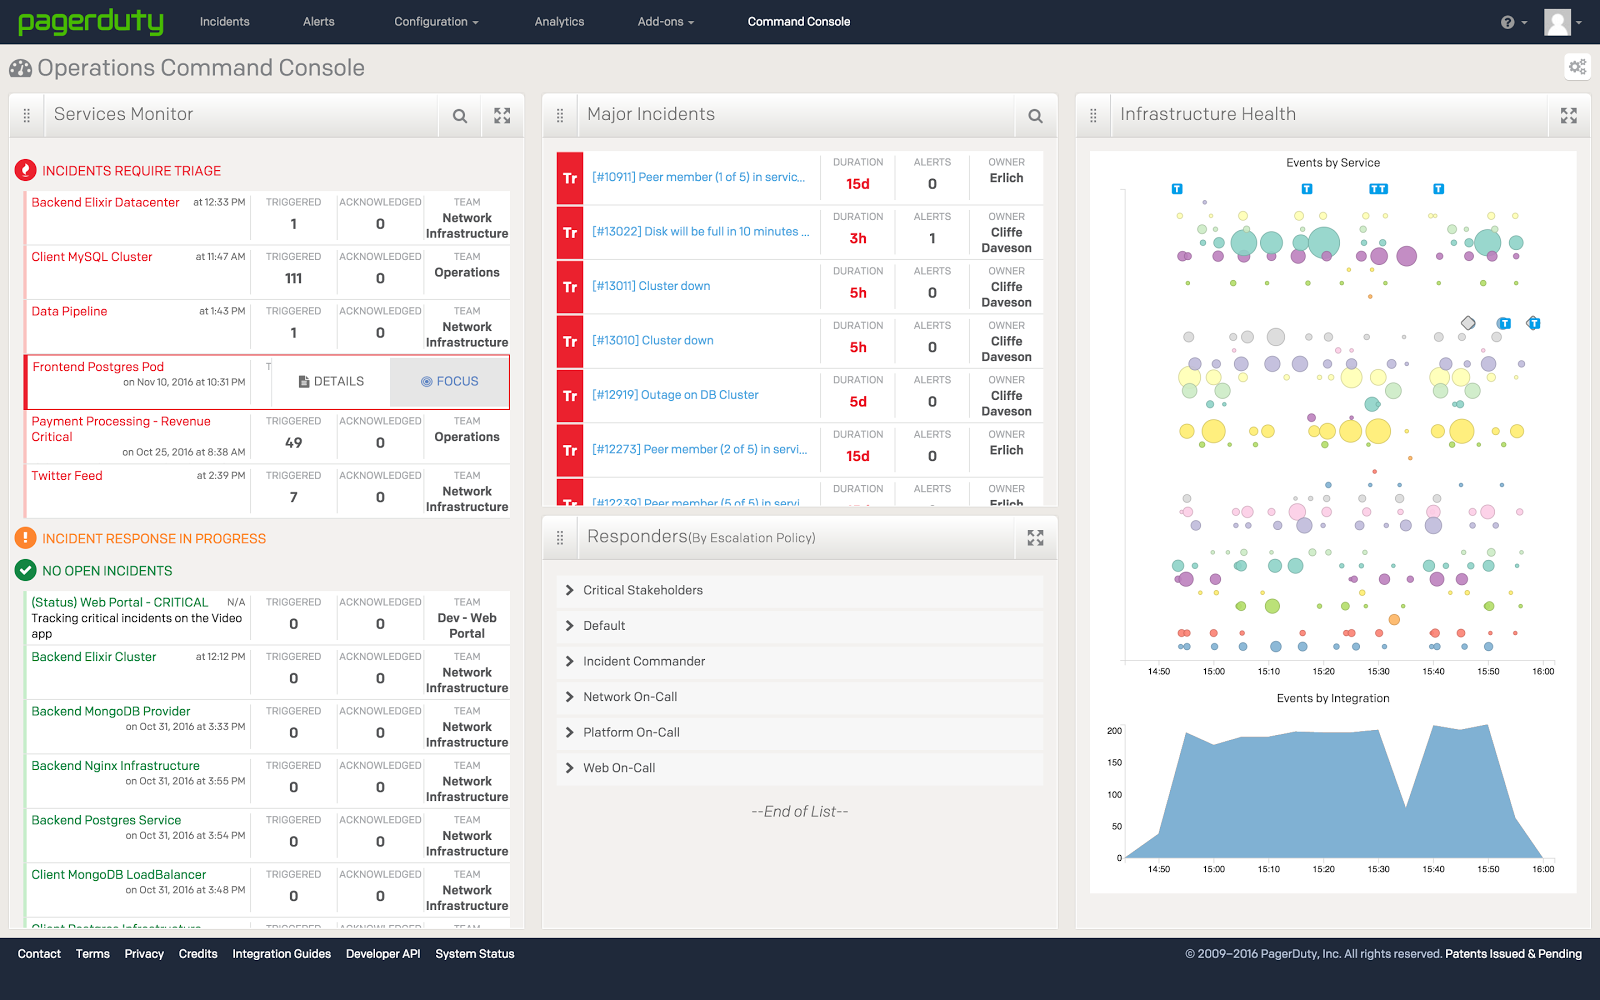Viewport: 1600px width, 1000px height.
Task: Open console settings gears icon
Action: [x=1577, y=67]
